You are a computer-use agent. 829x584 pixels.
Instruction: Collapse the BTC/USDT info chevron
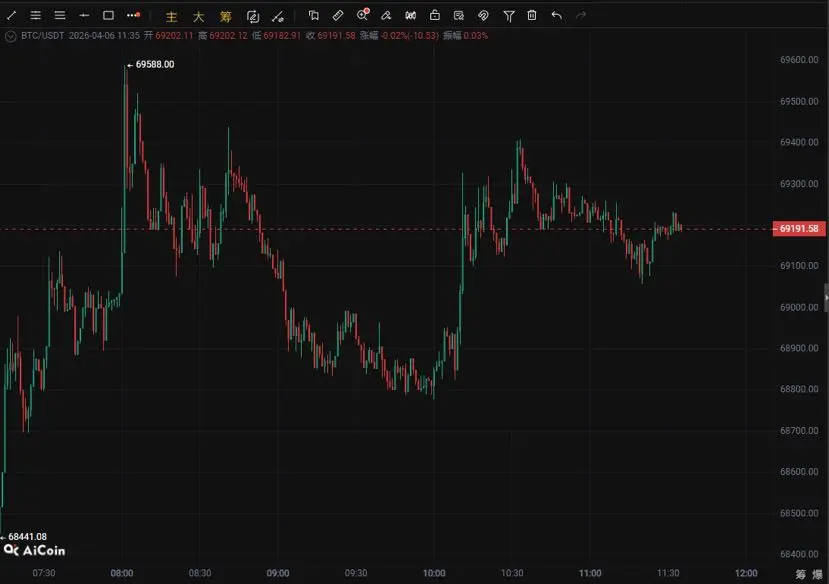click(x=11, y=36)
